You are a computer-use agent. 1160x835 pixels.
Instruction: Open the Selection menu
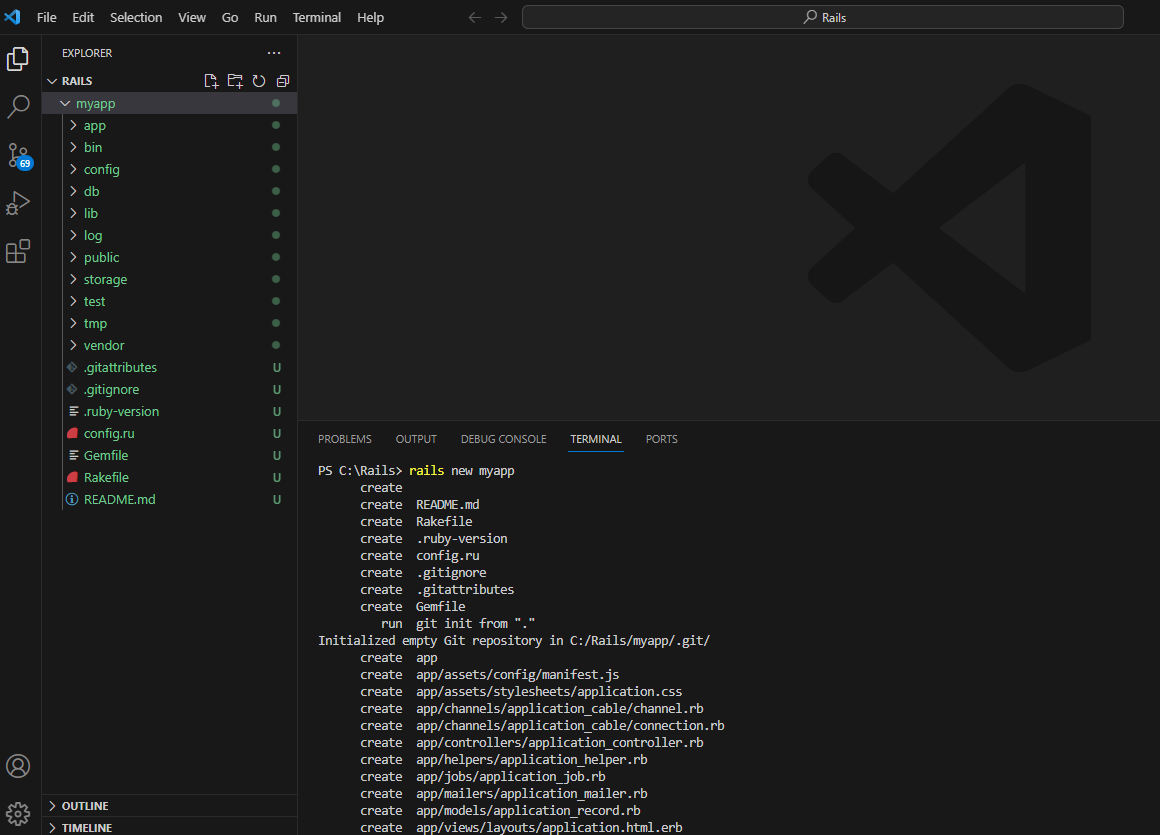(x=136, y=17)
